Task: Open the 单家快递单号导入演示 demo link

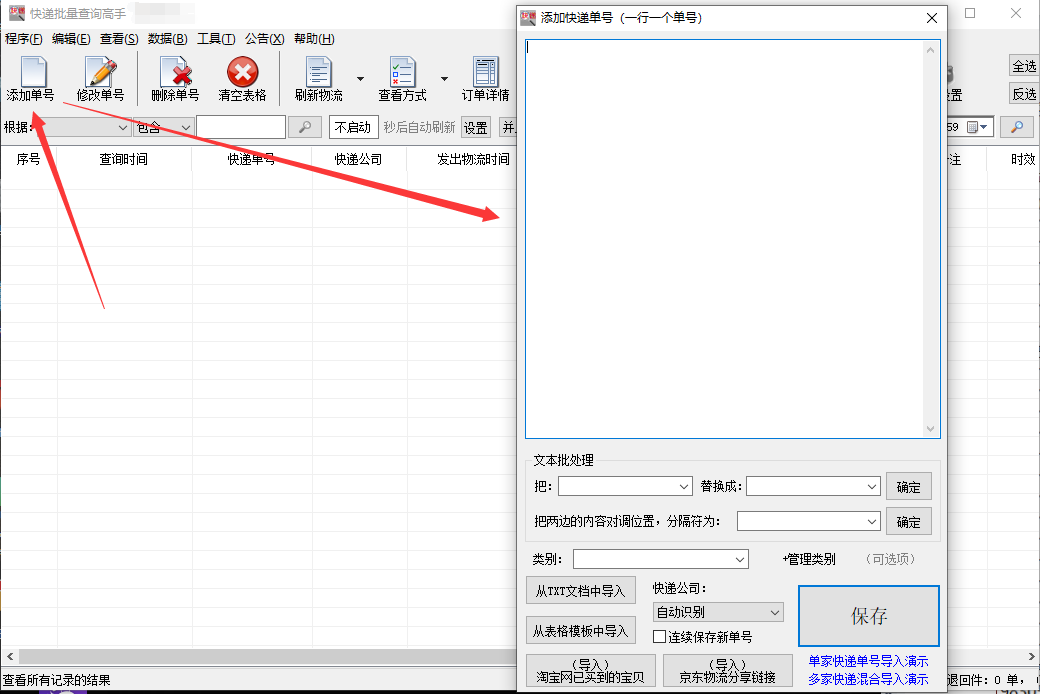Action: pos(869,661)
